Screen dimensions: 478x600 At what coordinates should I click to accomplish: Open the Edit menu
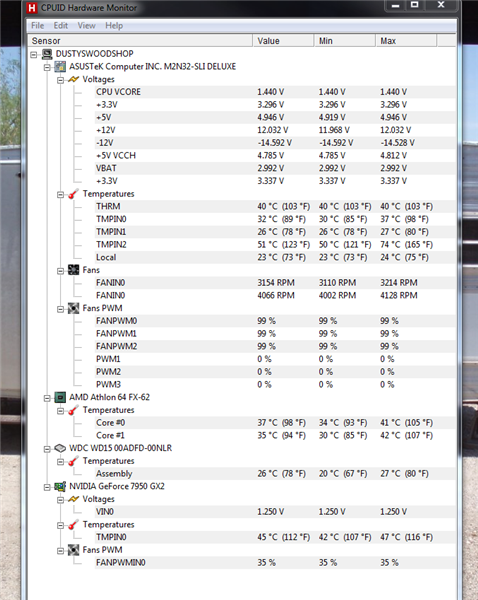60,26
